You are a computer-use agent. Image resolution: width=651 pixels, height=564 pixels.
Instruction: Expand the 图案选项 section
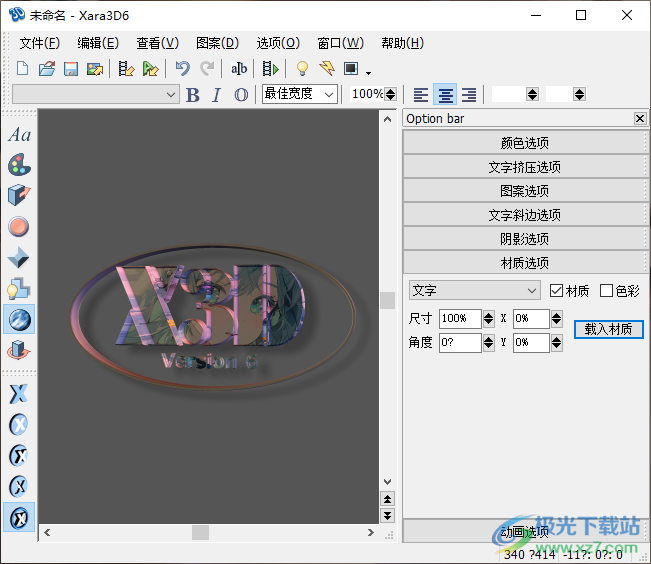pyautogui.click(x=525, y=191)
